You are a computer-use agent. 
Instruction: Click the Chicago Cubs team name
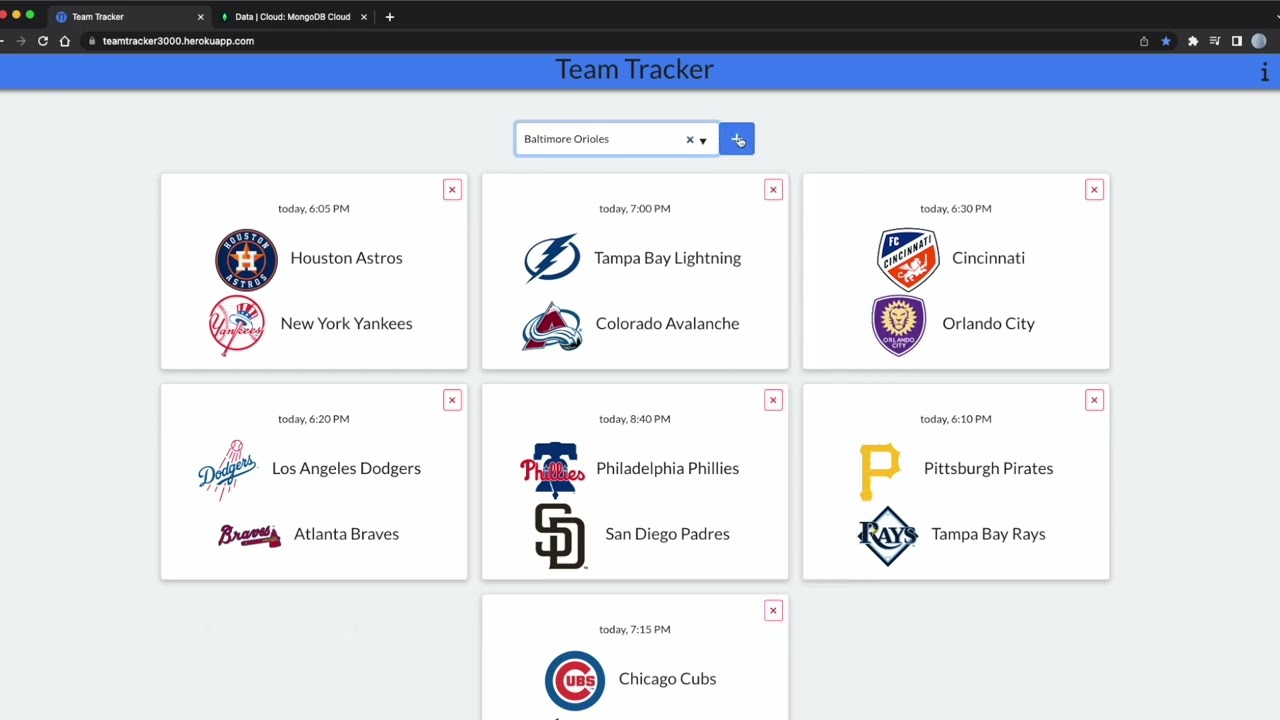click(x=667, y=679)
